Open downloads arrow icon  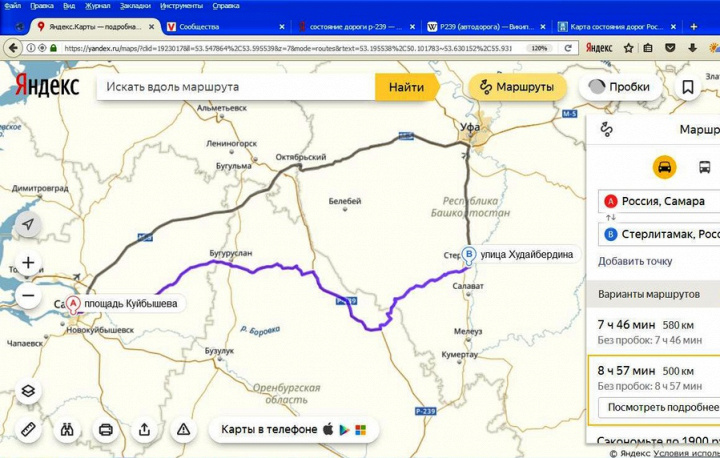[692, 48]
